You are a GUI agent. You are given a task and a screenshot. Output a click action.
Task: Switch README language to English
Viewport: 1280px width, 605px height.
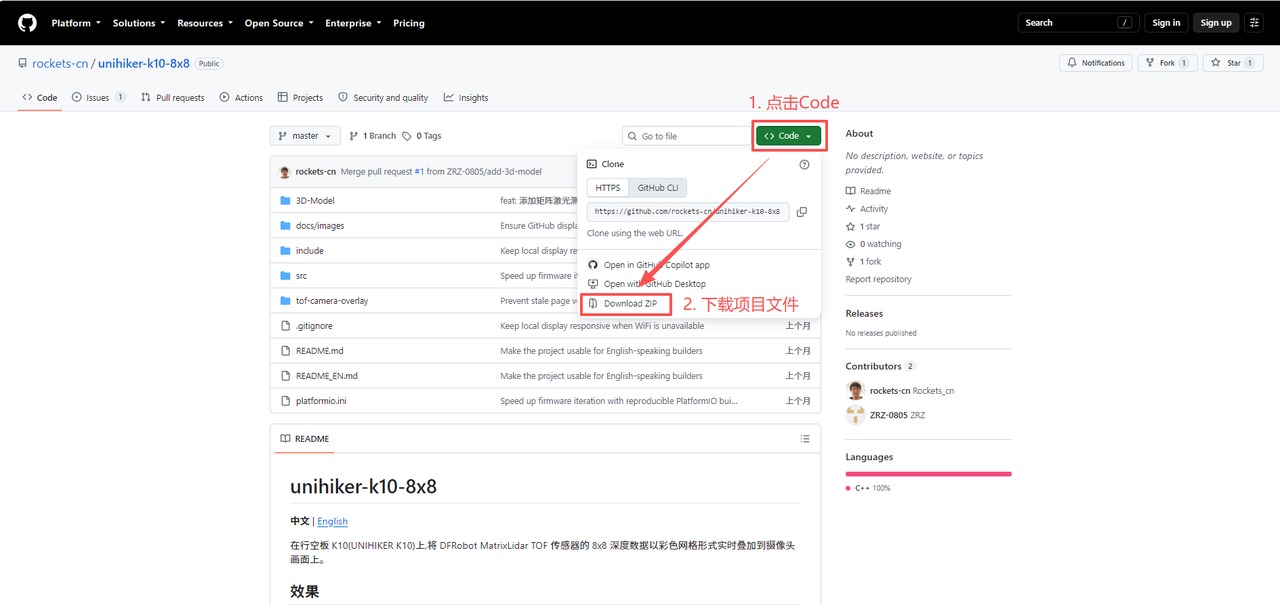point(333,521)
